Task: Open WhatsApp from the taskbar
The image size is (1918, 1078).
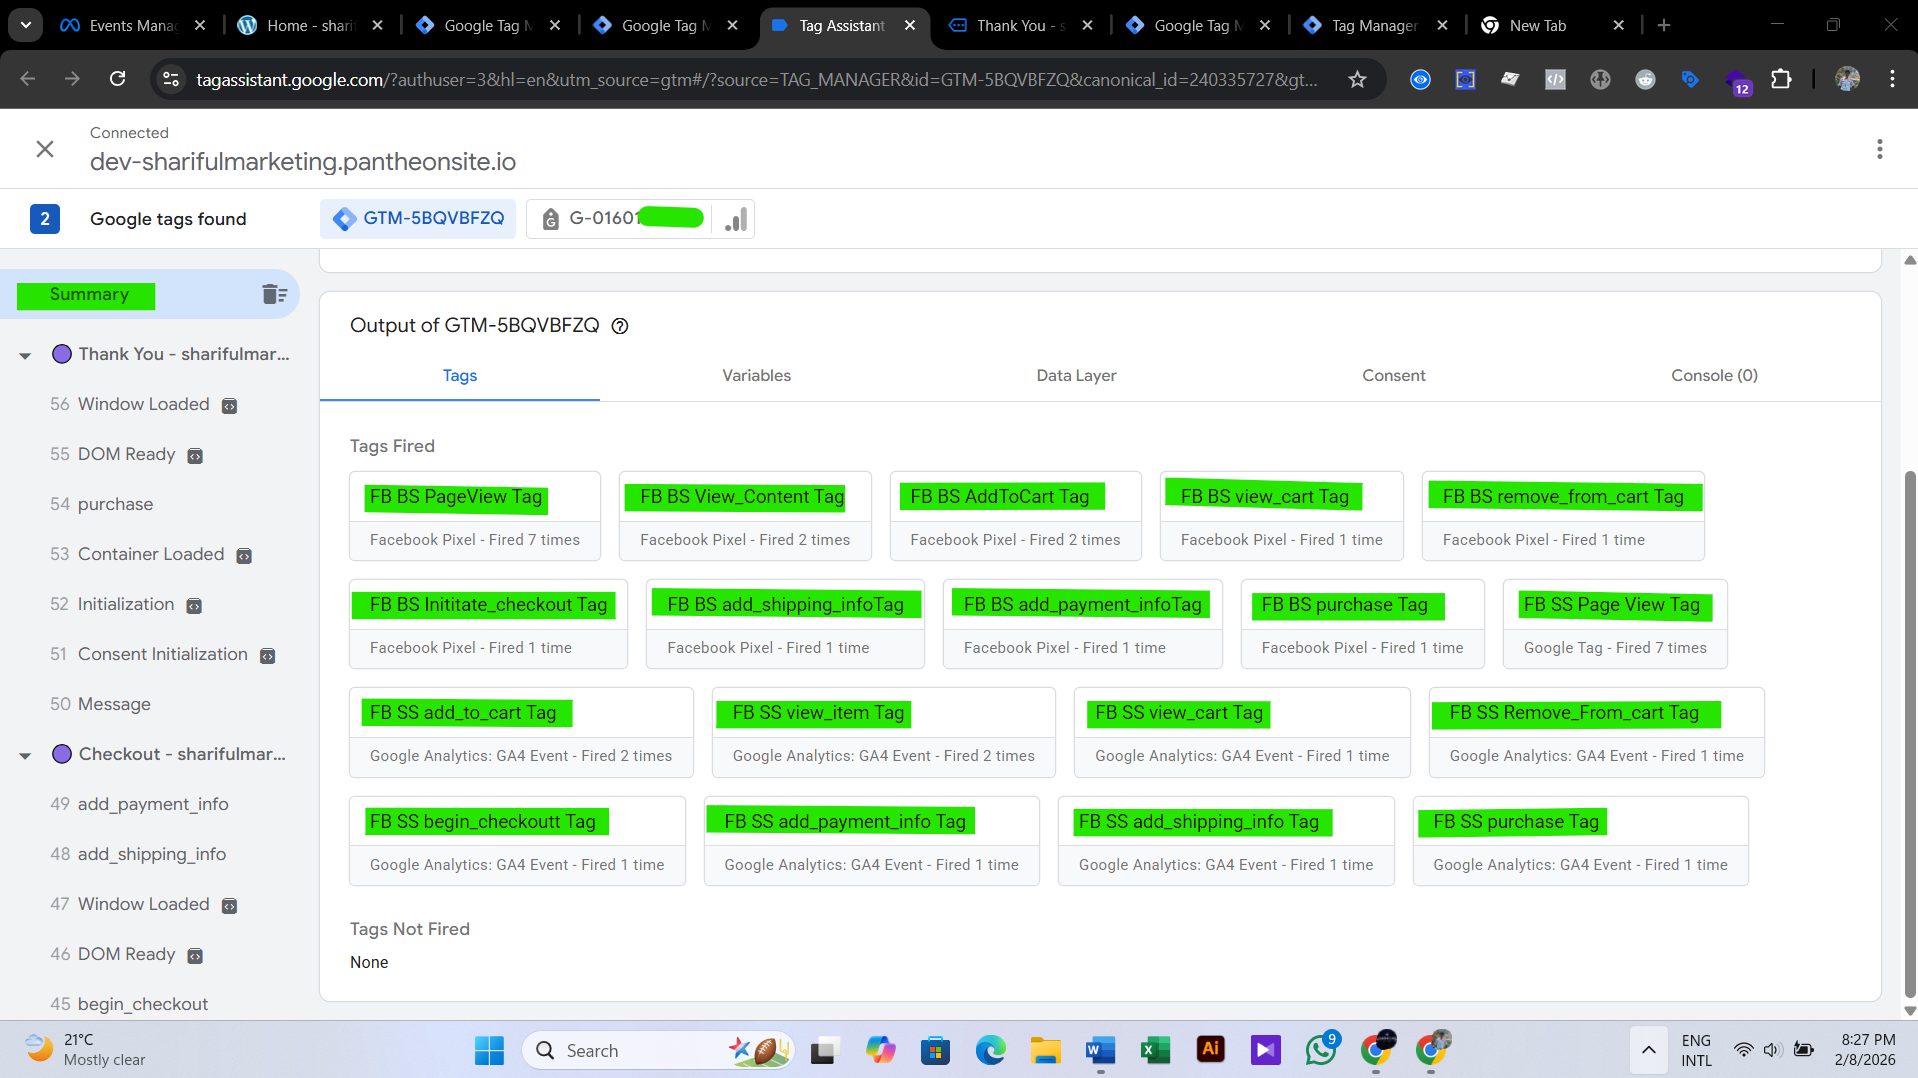Action: pos(1320,1050)
